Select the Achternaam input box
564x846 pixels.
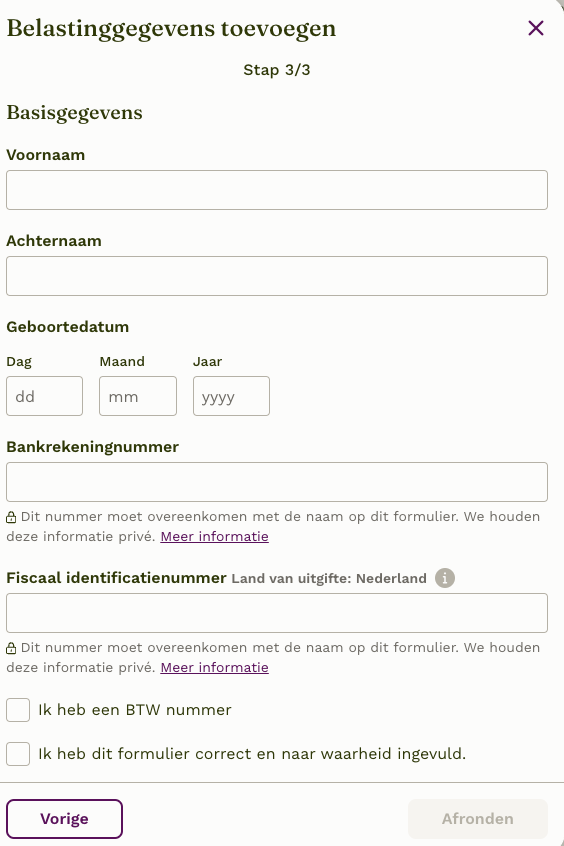tap(277, 276)
